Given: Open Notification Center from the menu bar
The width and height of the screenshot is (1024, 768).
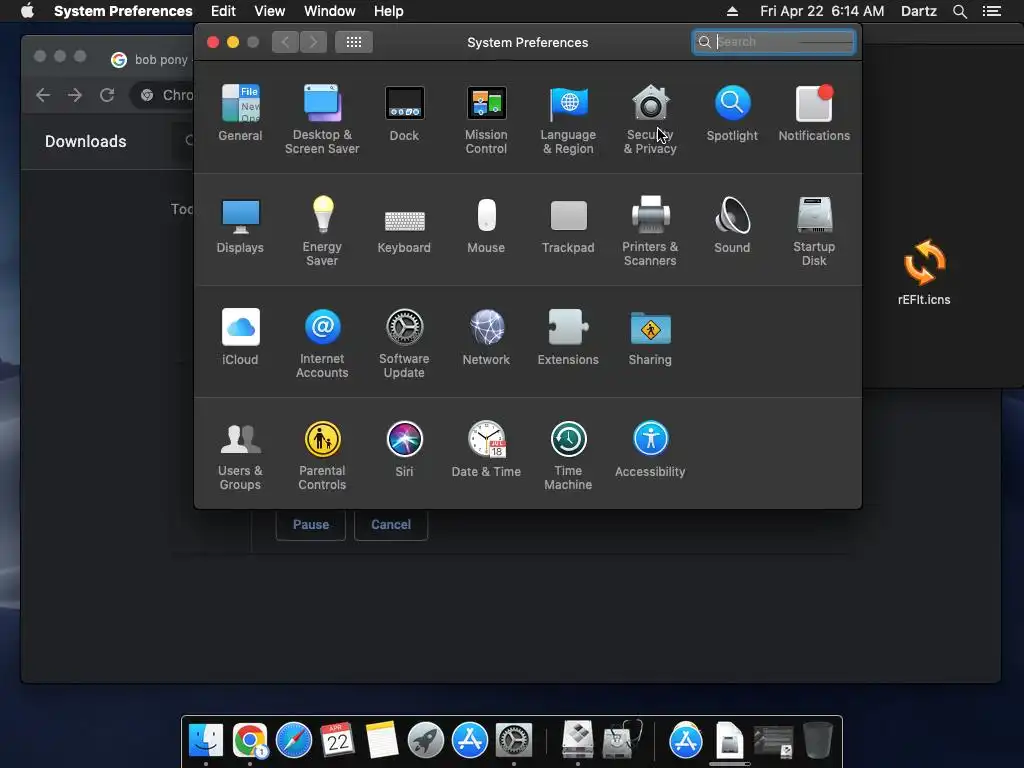Looking at the screenshot, I should (992, 11).
